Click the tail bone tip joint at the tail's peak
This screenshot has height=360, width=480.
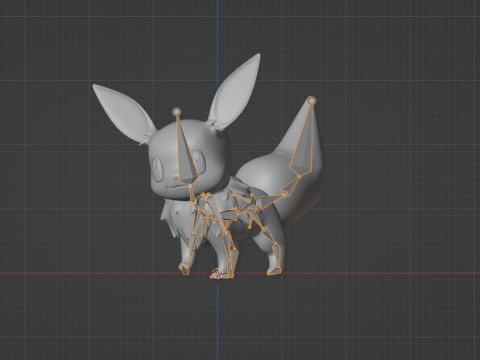(312, 100)
